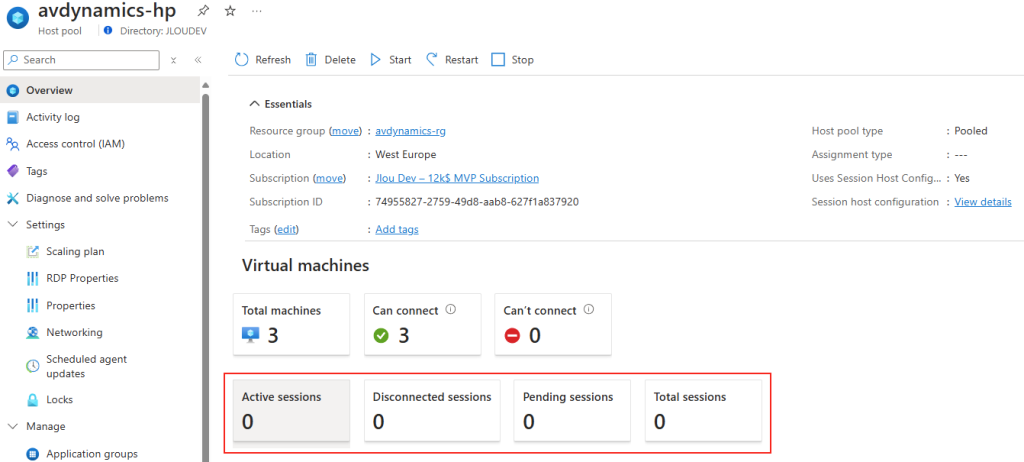
Task: Select the Total sessions tile
Action: [703, 410]
